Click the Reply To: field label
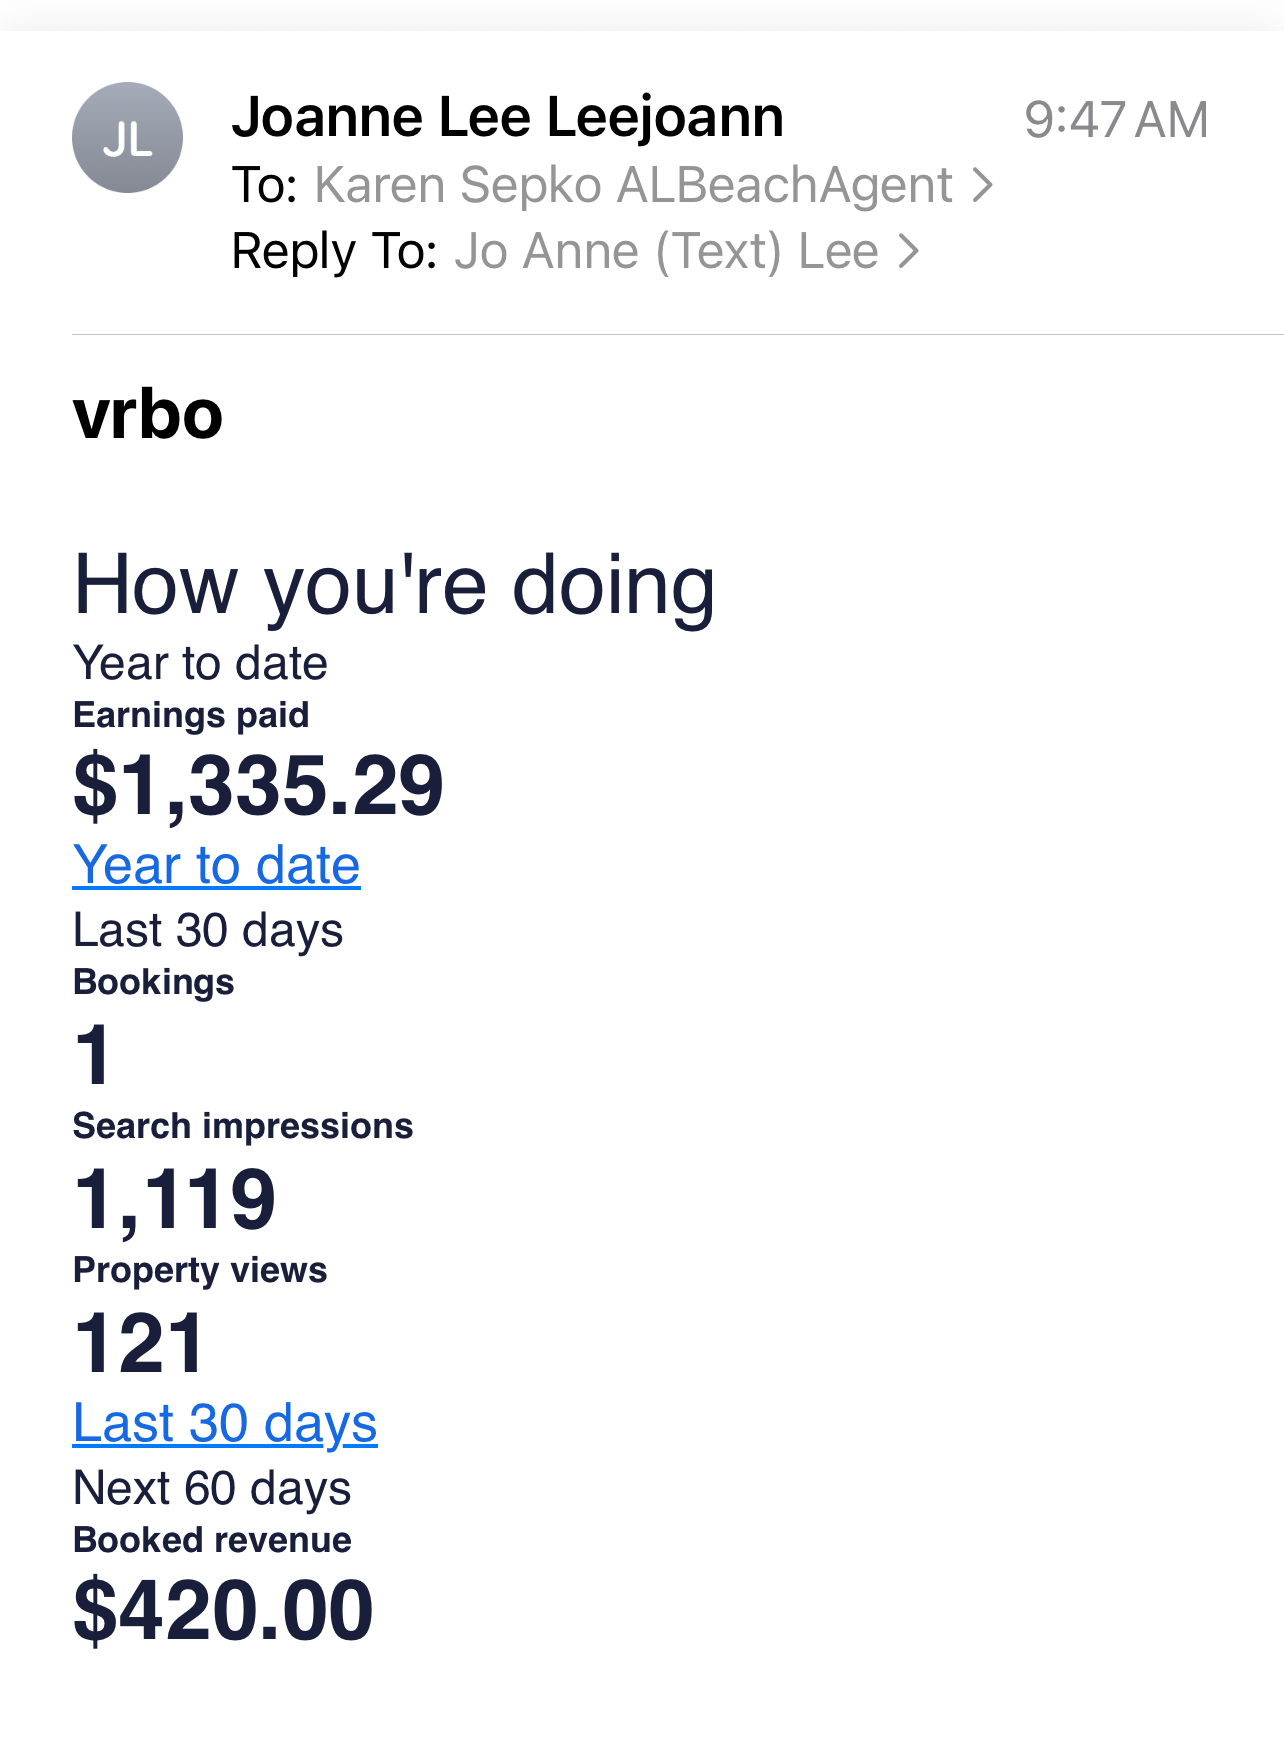Image resolution: width=1284 pixels, height=1758 pixels. pos(335,251)
